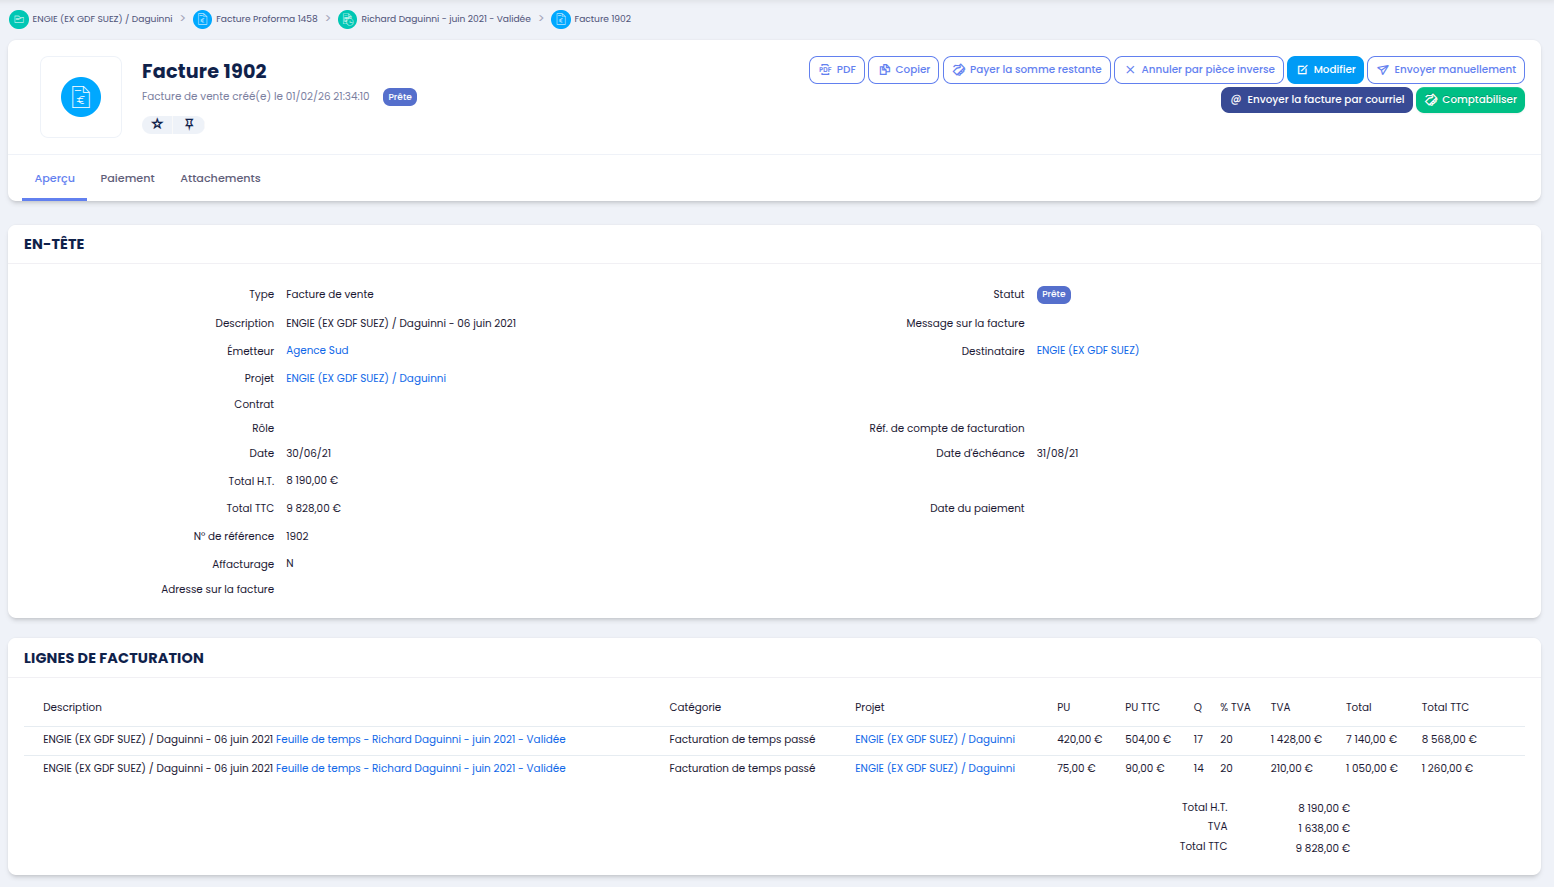The height and width of the screenshot is (887, 1554).
Task: Click Richard Daguinni timesheet breadcrumb icon
Action: point(347,19)
